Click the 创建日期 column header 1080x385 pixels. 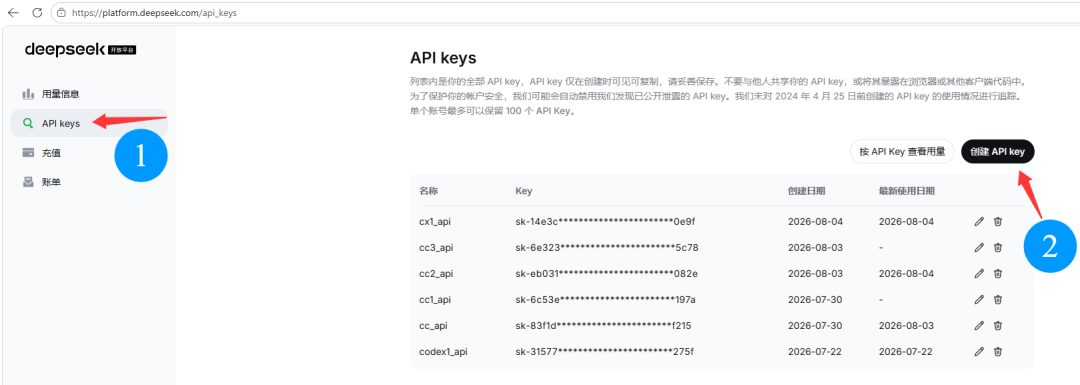click(807, 191)
